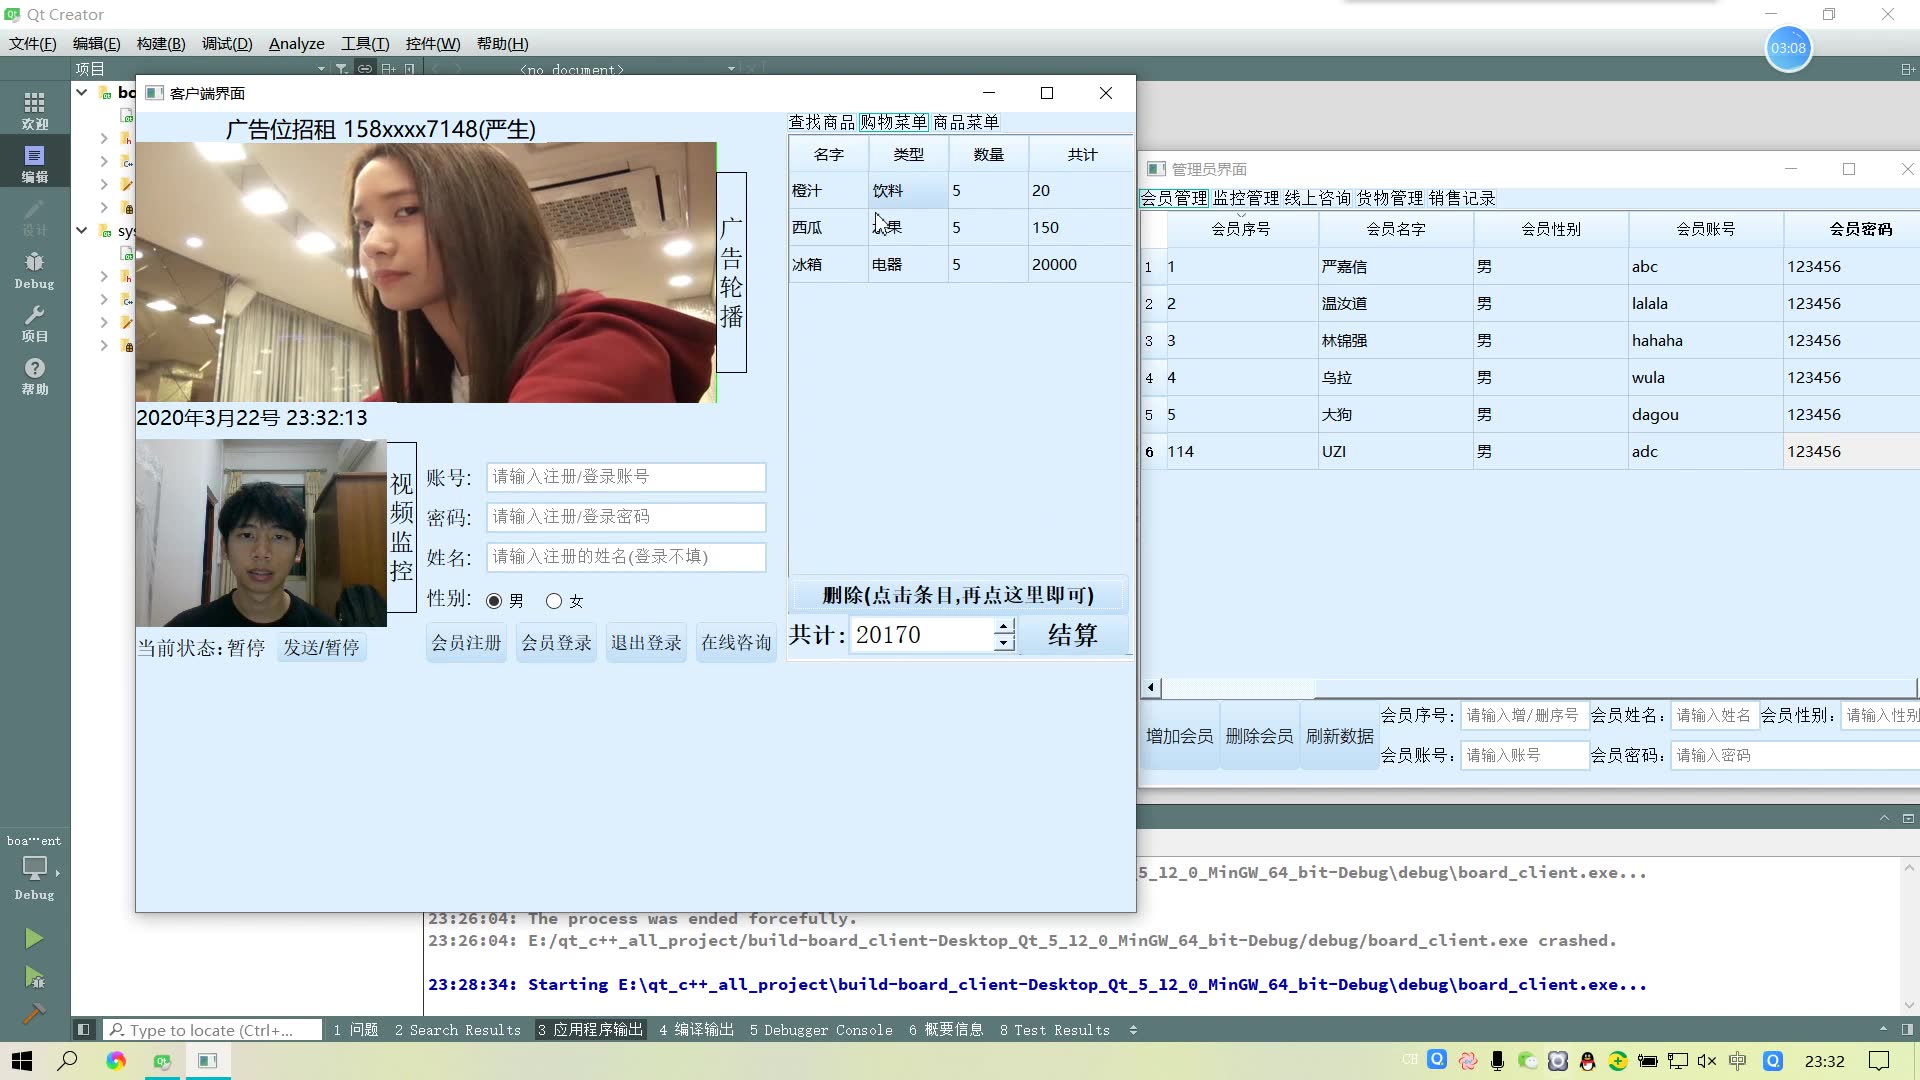Screen dimensions: 1920x1080
Task: Click the battery tray icon
Action: (x=1647, y=1061)
